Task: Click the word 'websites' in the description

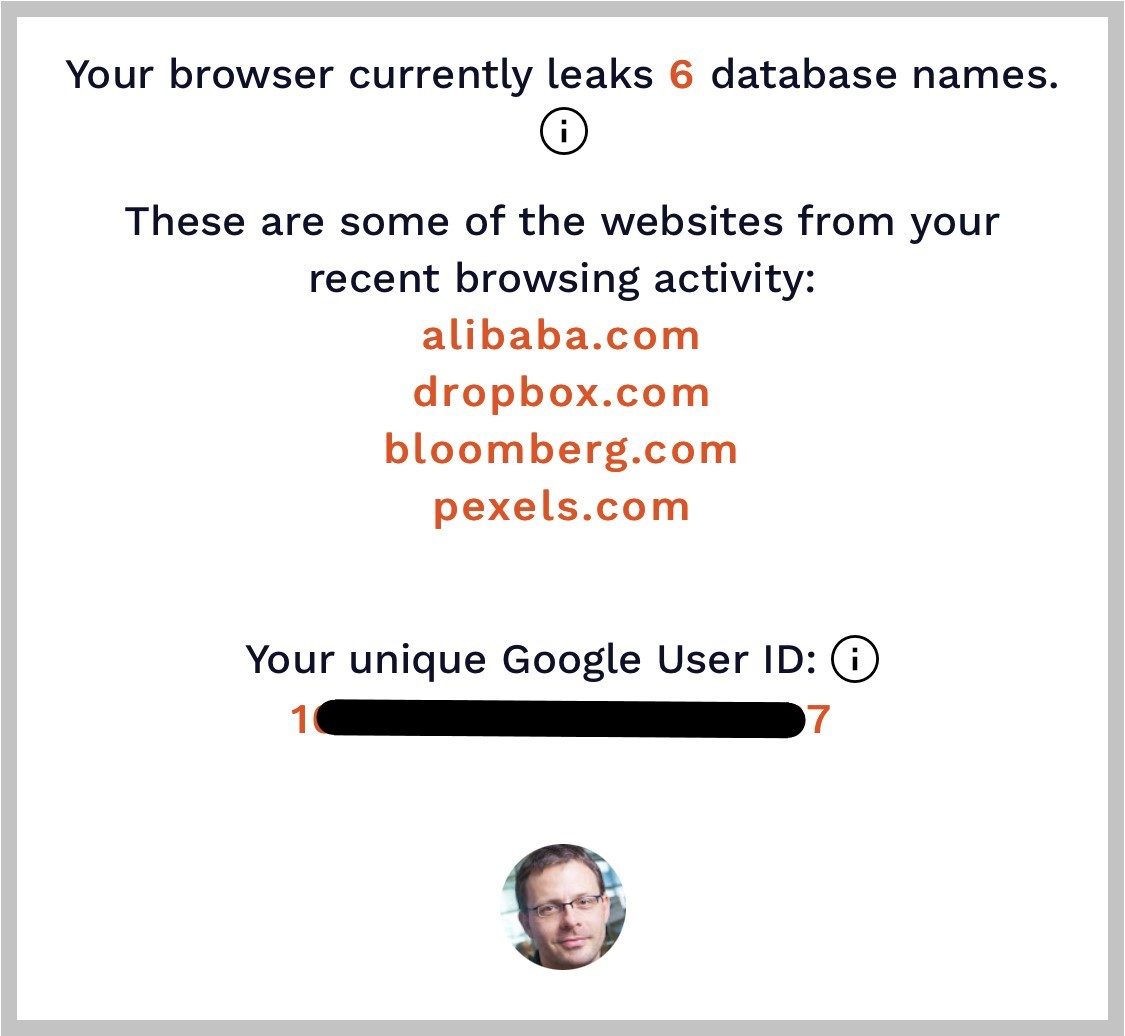Action: [692, 221]
